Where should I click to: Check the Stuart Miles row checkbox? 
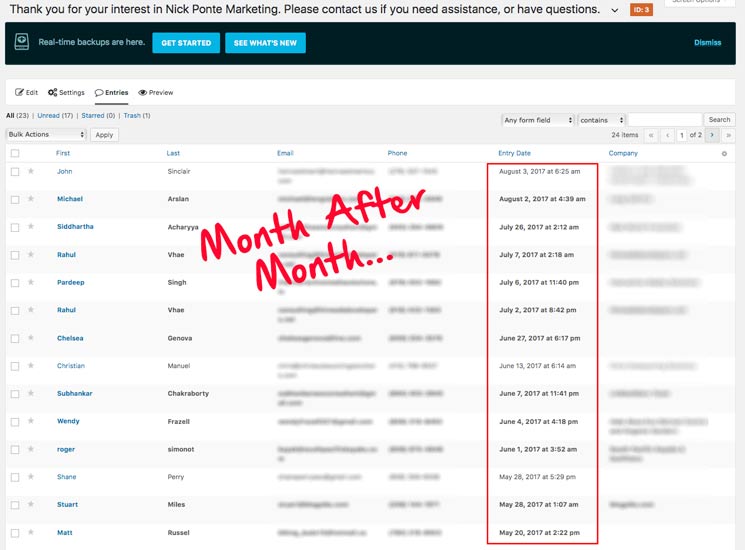(x=15, y=505)
